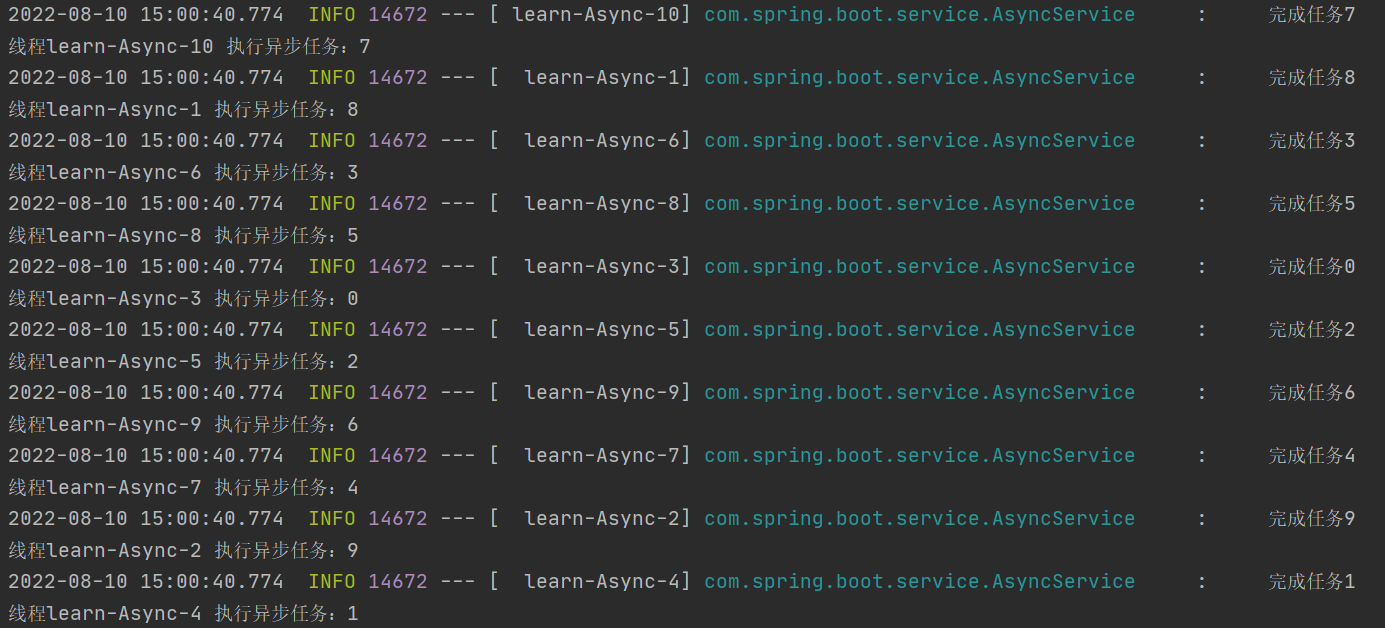The width and height of the screenshot is (1385, 628).
Task: Click the line 线程learn-Async-7 执行异步任务：4
Action: [183, 488]
